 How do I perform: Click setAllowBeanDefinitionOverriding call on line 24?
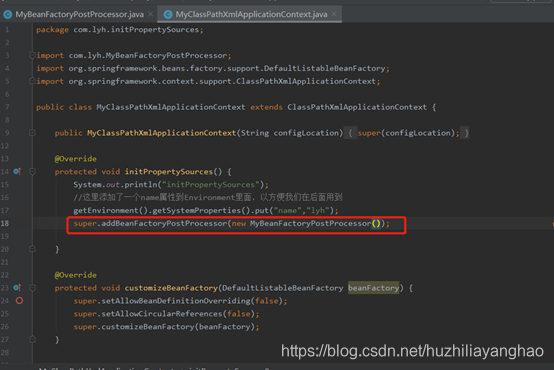pyautogui.click(x=176, y=301)
